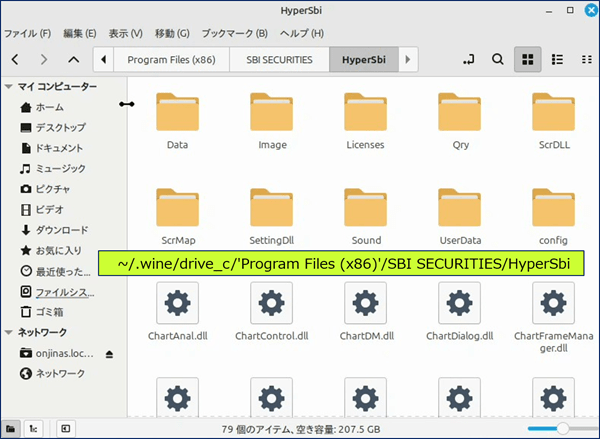600x439 pixels.
Task: Select the ChartAnal.dll file
Action: point(178,312)
